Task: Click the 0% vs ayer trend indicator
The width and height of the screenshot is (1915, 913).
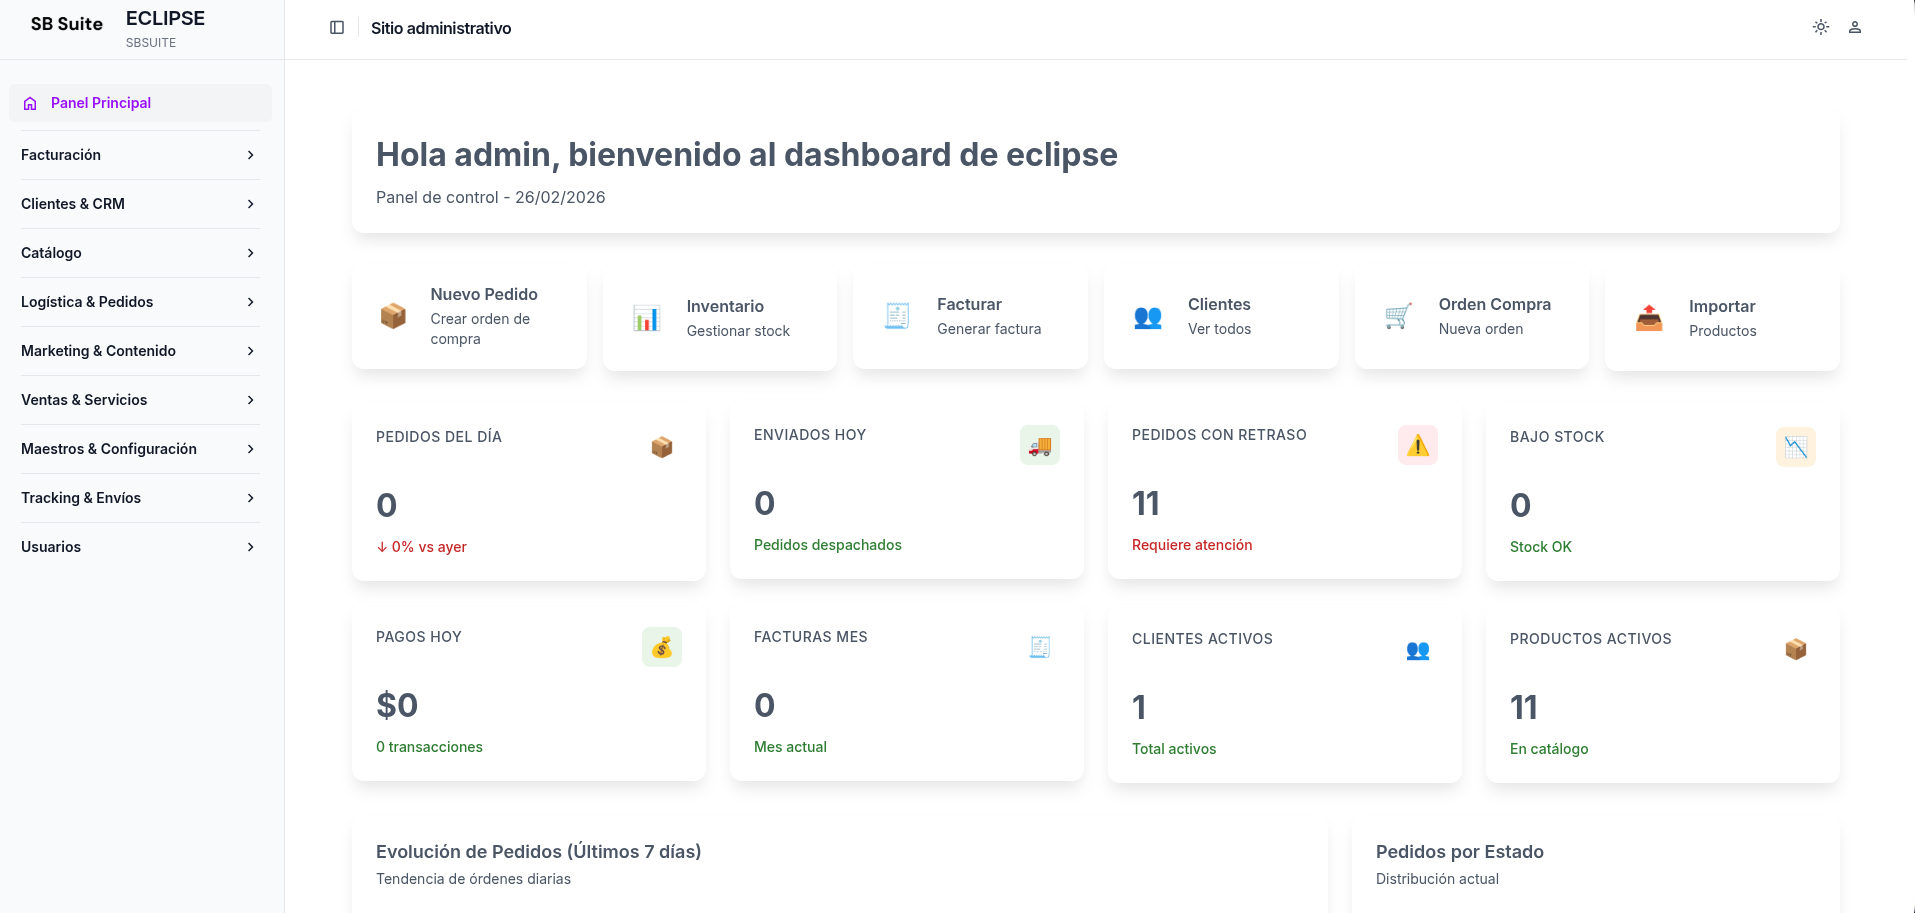Action: tap(421, 547)
